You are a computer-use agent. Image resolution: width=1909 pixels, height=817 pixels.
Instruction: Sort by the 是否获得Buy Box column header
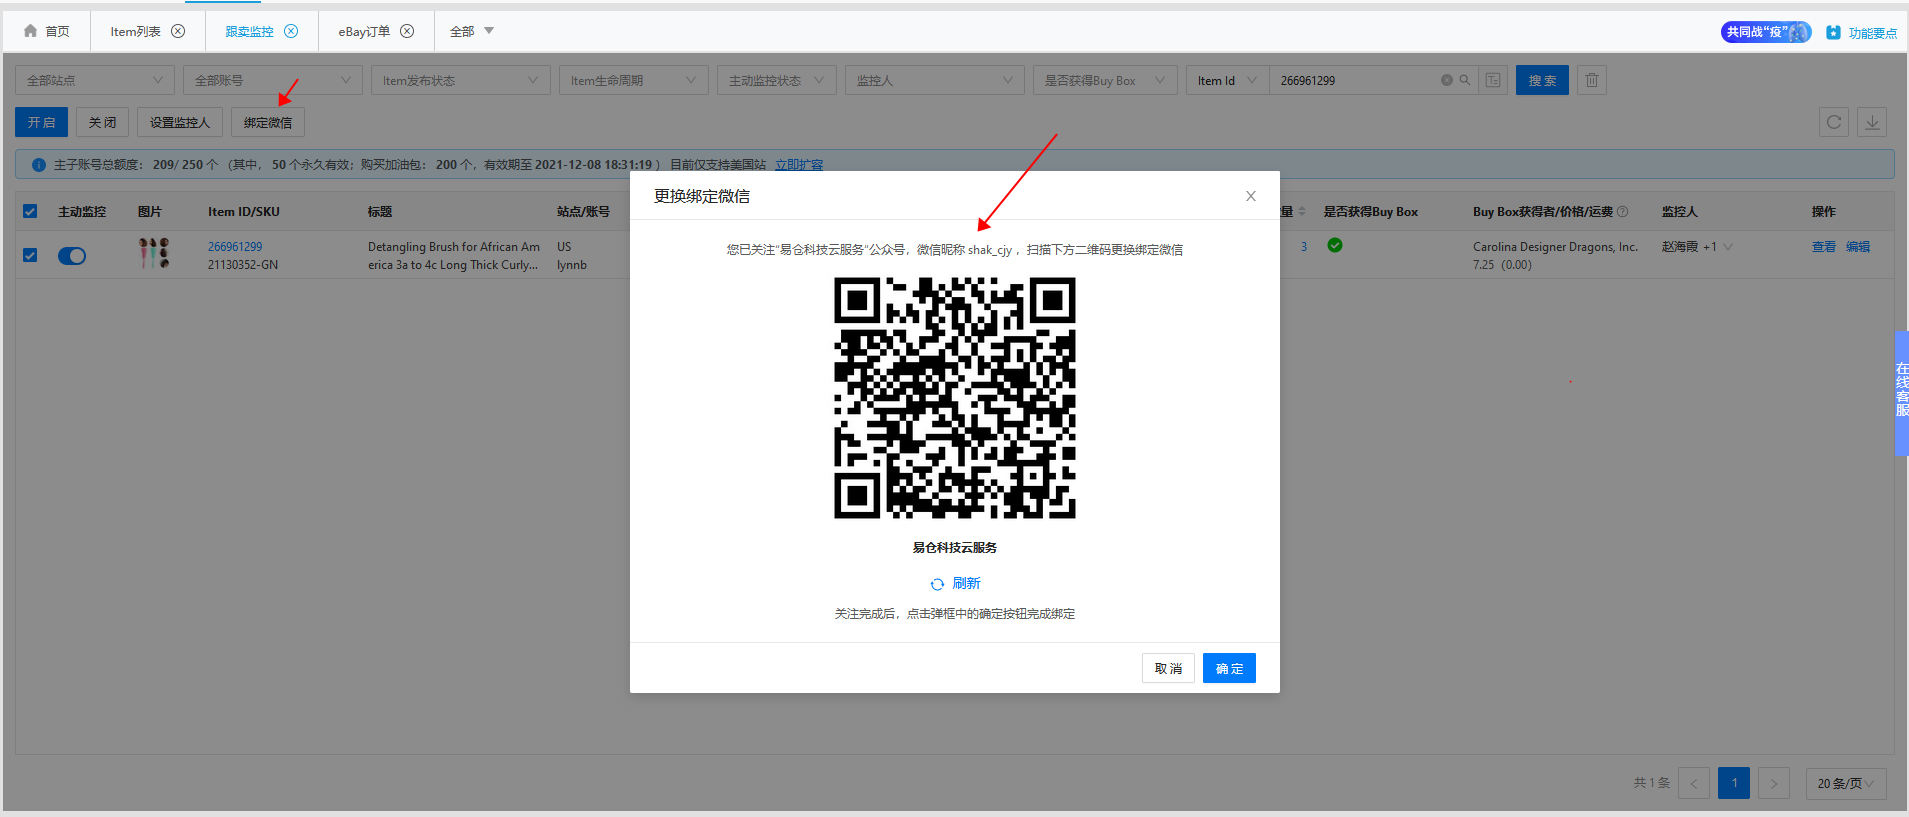click(x=1371, y=212)
